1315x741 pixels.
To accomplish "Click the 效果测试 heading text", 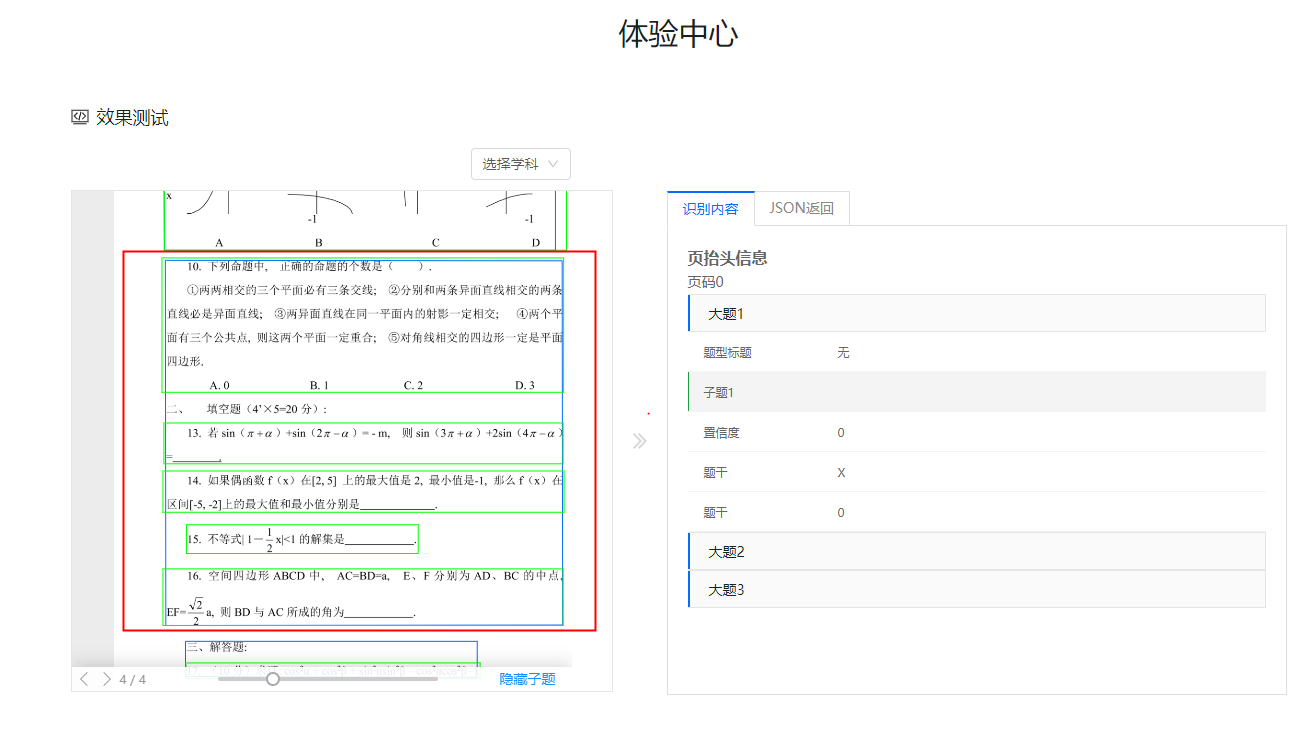I will [x=132, y=117].
